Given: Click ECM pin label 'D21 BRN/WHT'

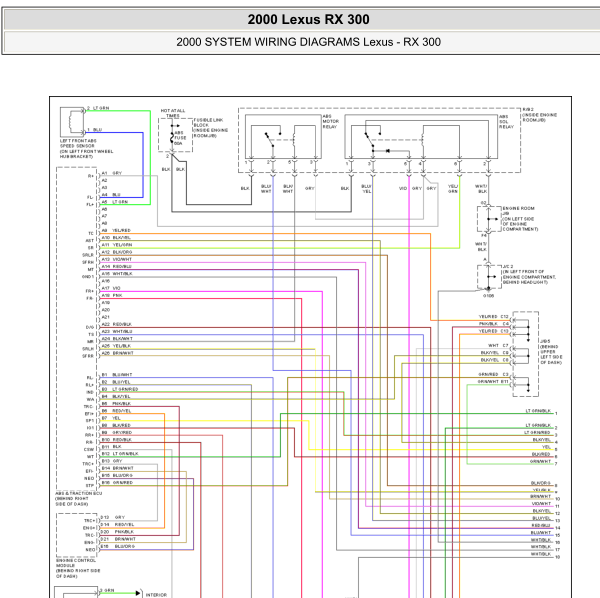Looking at the screenshot, I should (x=118, y=539).
